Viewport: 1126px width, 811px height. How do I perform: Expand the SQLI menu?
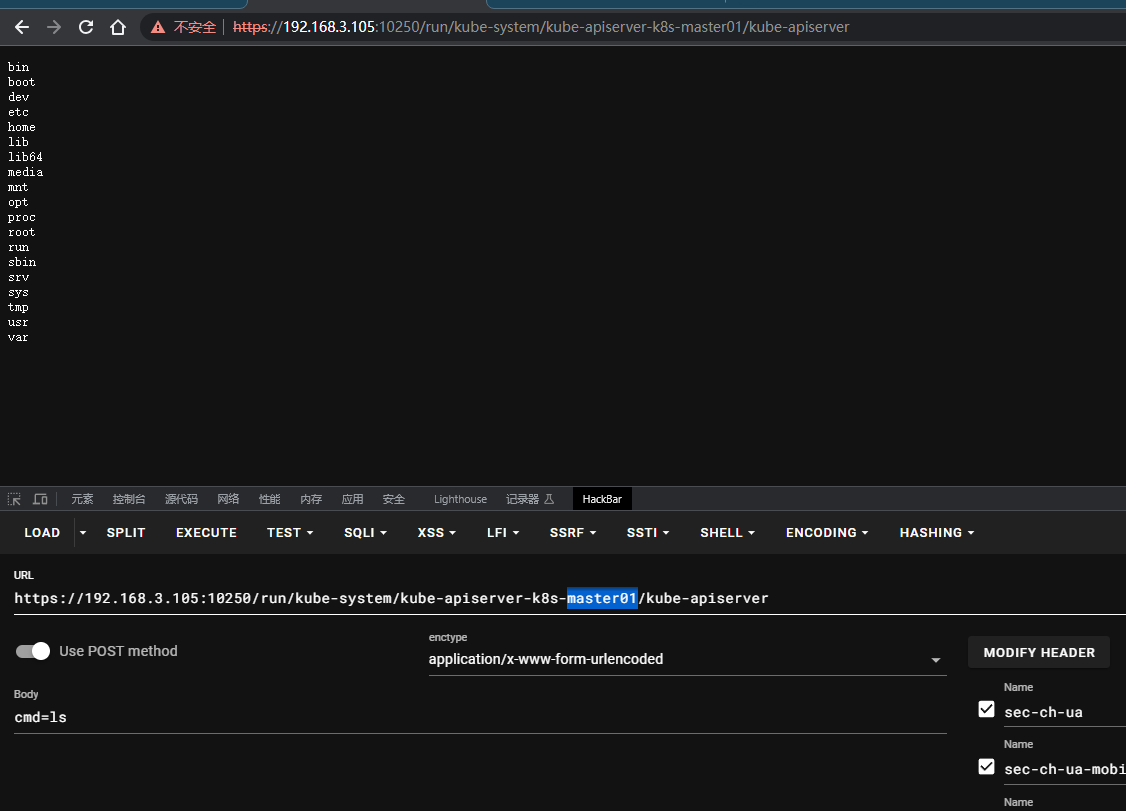(365, 533)
